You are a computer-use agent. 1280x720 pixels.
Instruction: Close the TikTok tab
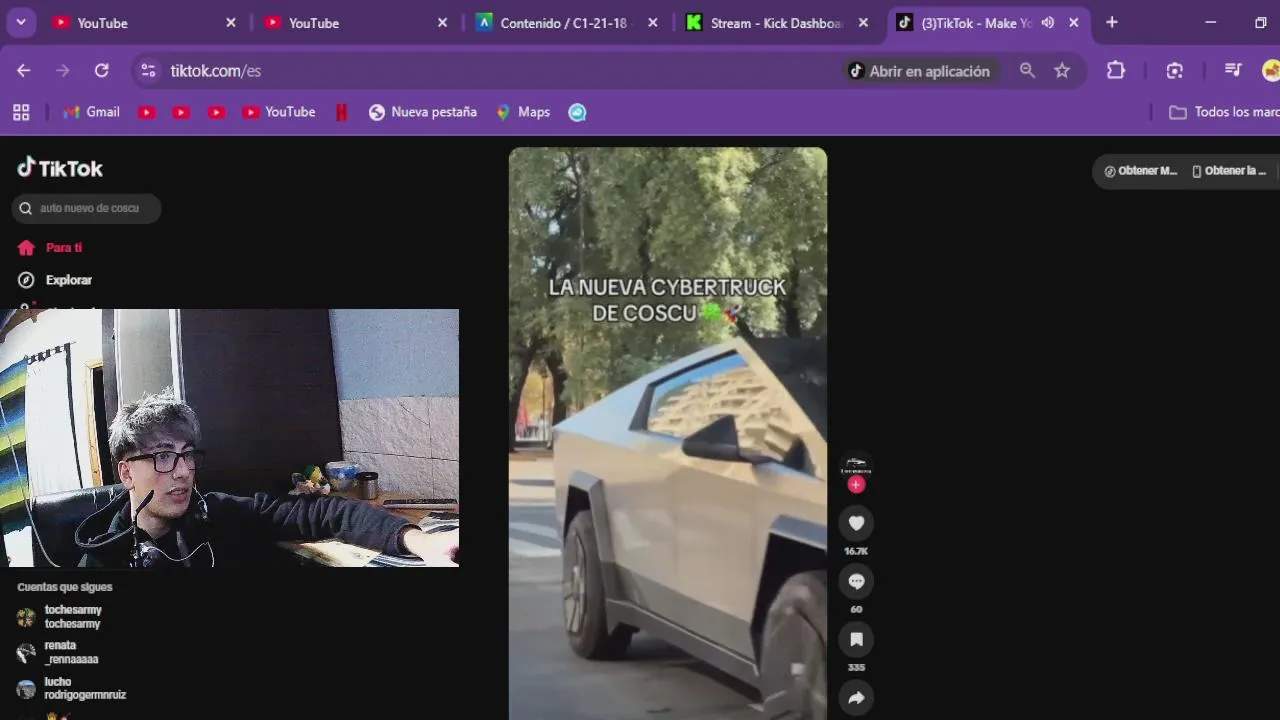click(1074, 22)
